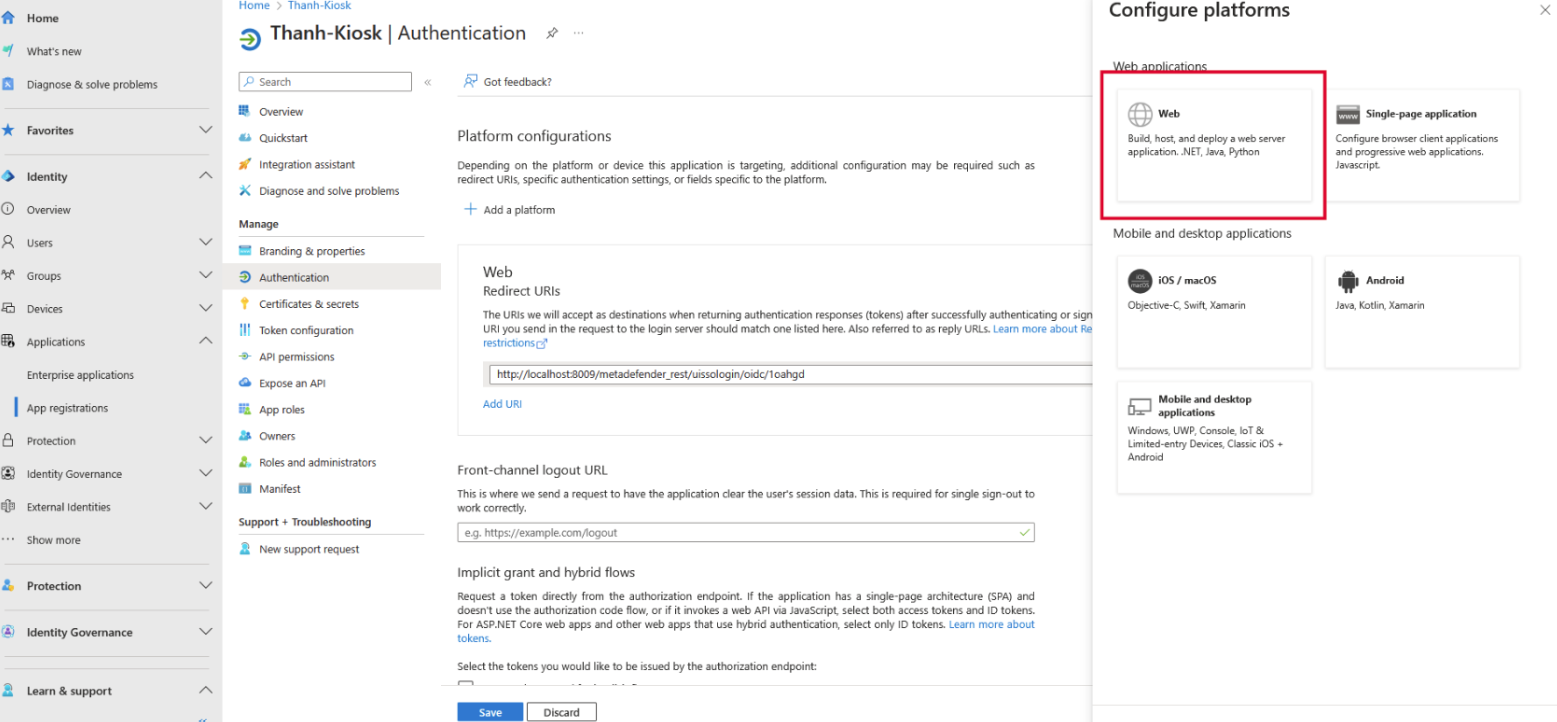Viewport: 1557px width, 722px height.
Task: Expand the Users chevron
Action: (x=206, y=242)
